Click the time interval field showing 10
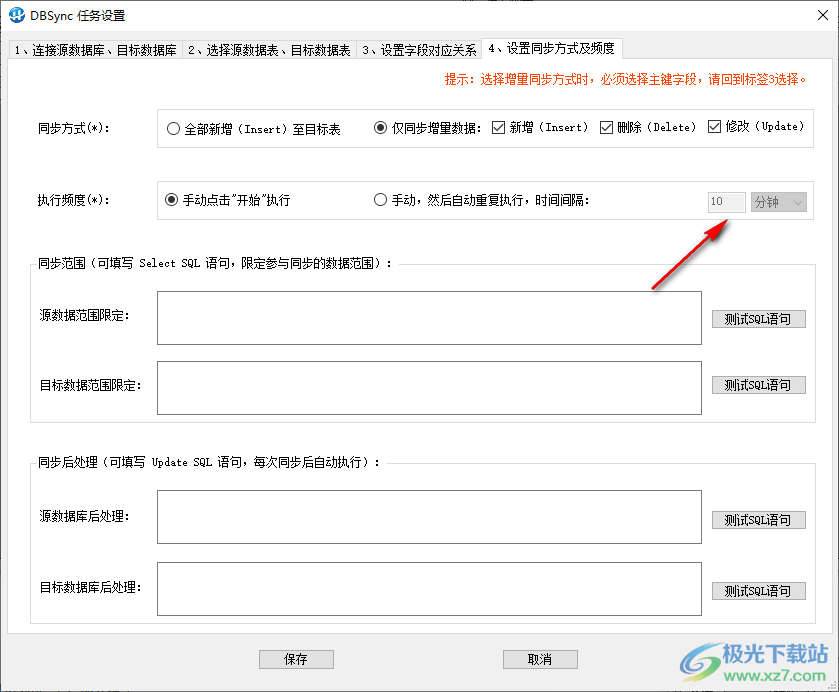 click(x=727, y=202)
